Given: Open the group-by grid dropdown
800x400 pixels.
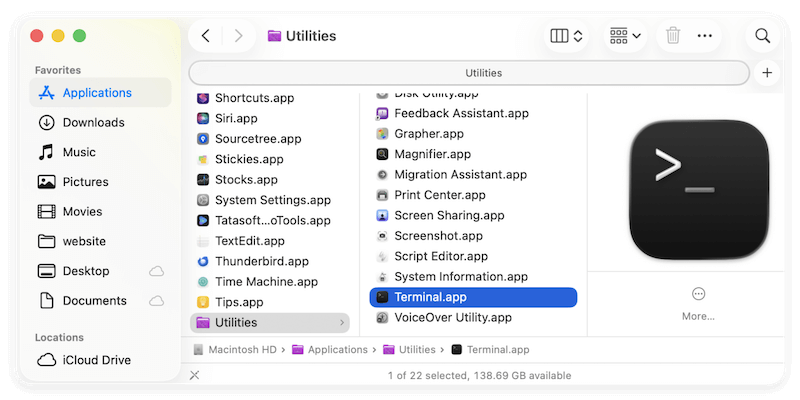Looking at the screenshot, I should (x=626, y=36).
